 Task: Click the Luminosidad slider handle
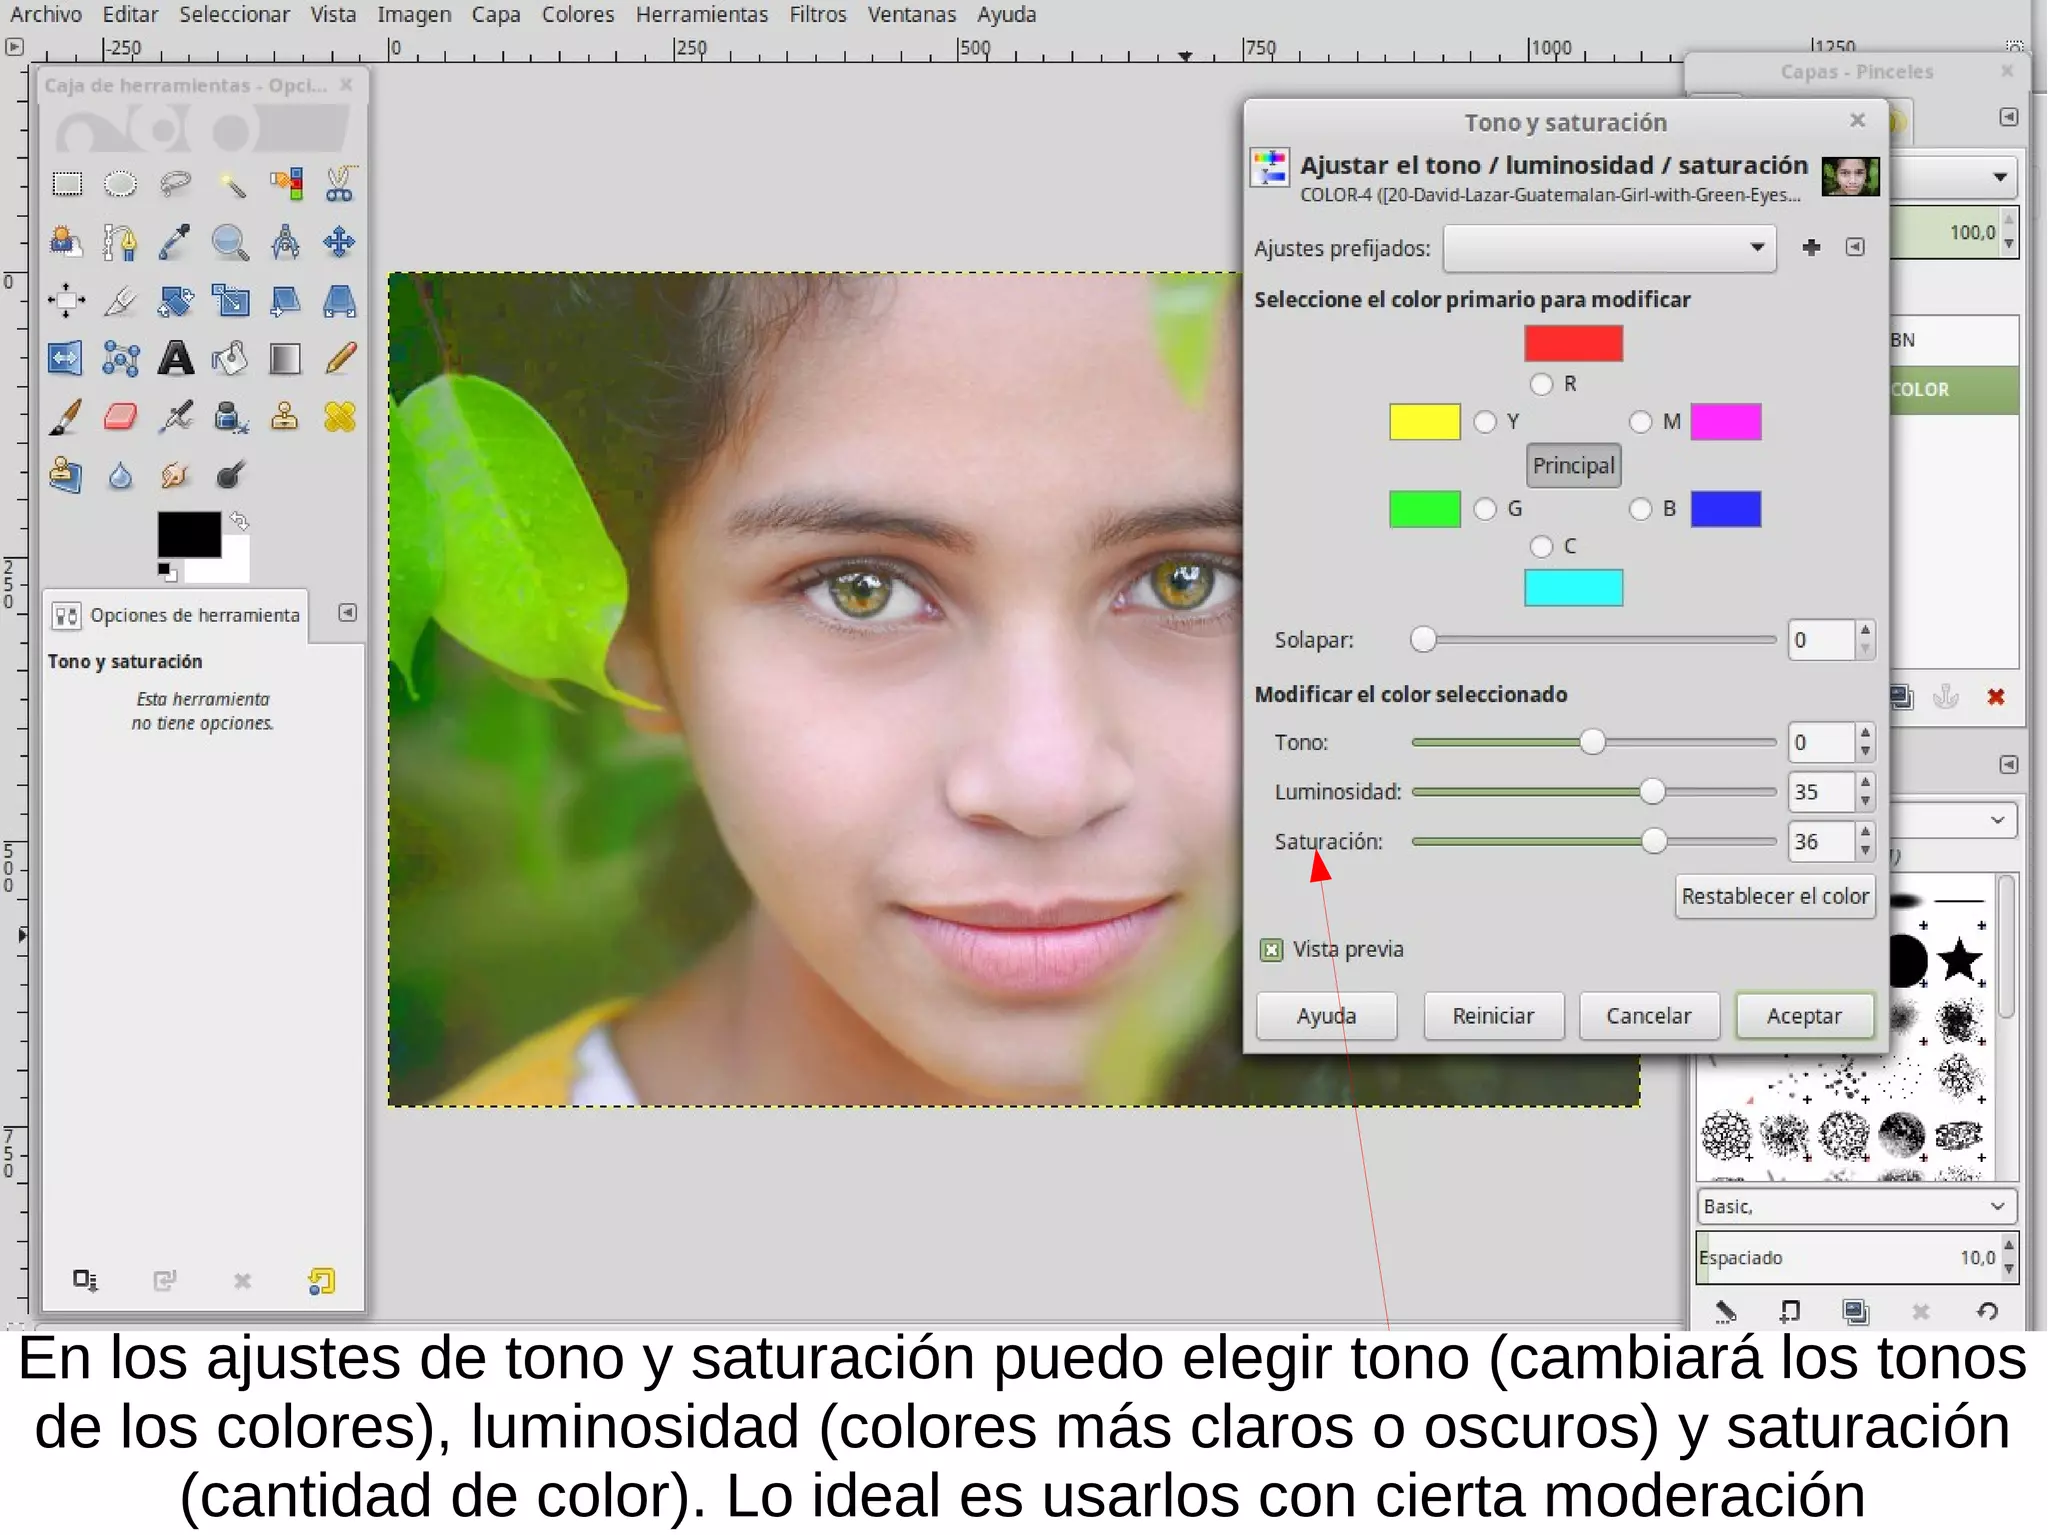1652,792
